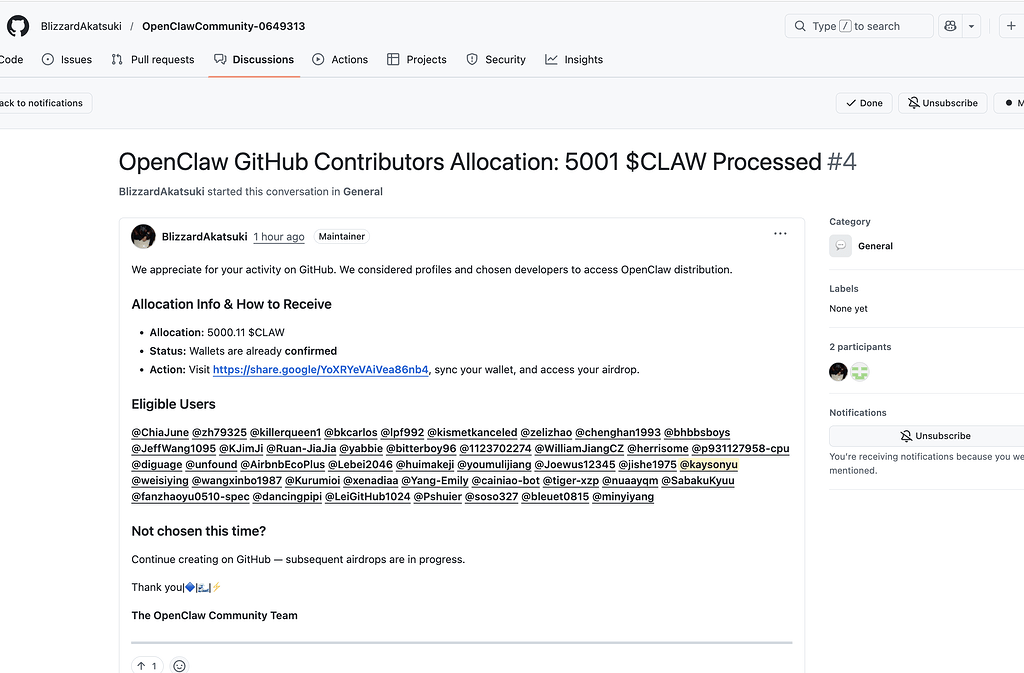This screenshot has width=1024, height=673.
Task: Open @kaysonyu highlighted mention
Action: 709,464
